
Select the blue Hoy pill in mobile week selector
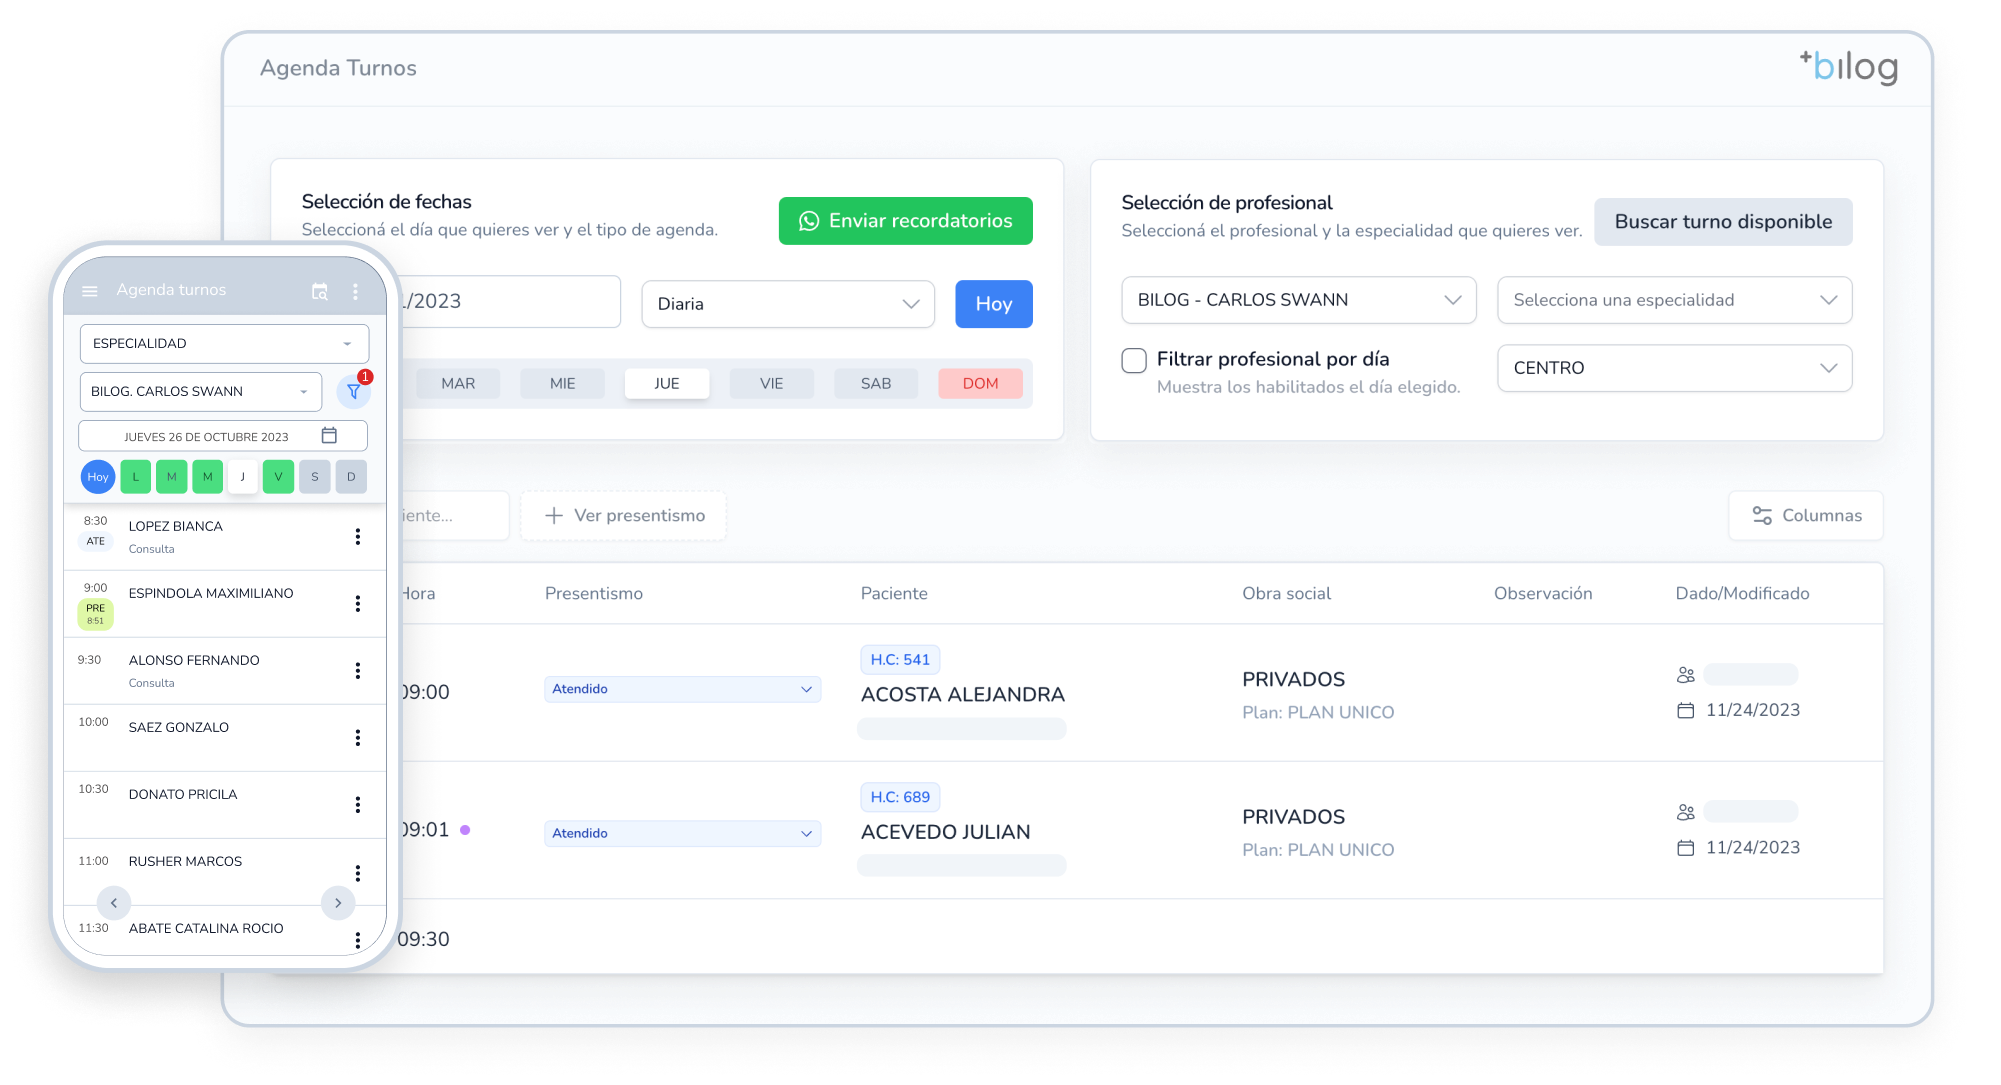tap(98, 476)
